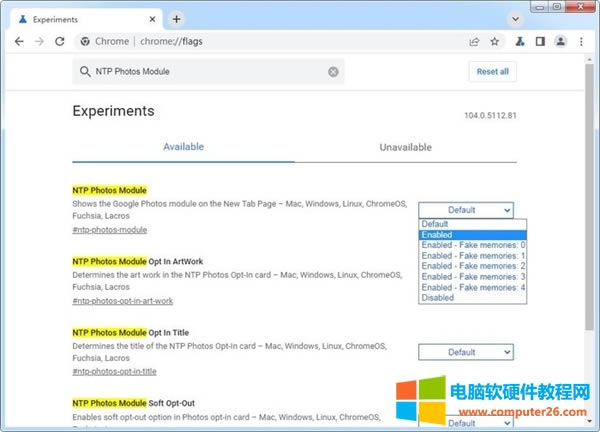Click the browser back arrow

(x=16, y=41)
